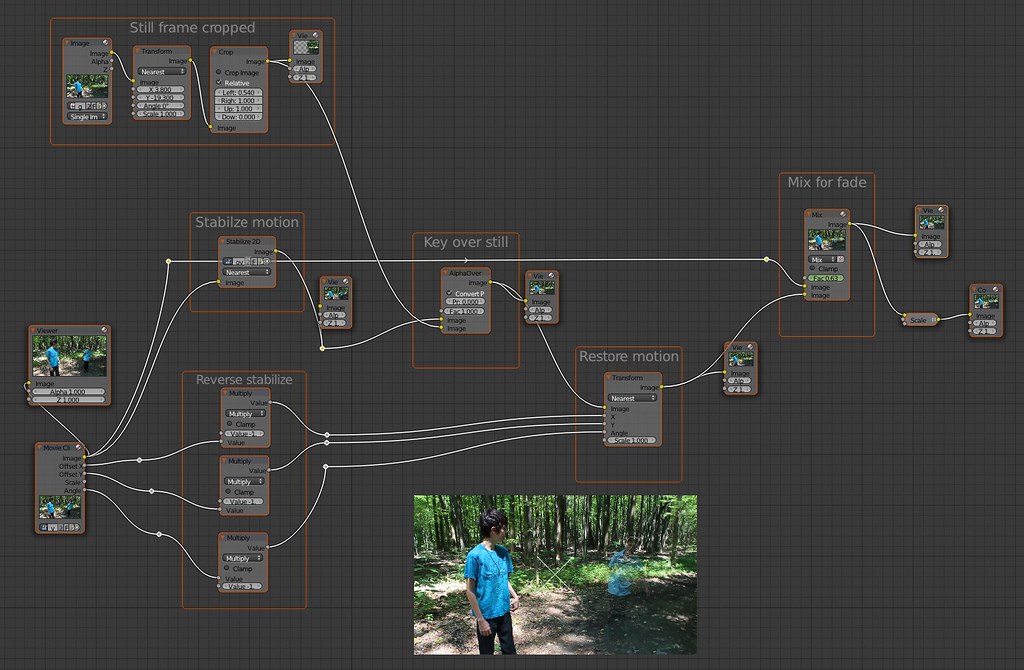Toggle preview sphere icon on Mix node
Image resolution: width=1024 pixels, height=670 pixels.
tap(844, 214)
